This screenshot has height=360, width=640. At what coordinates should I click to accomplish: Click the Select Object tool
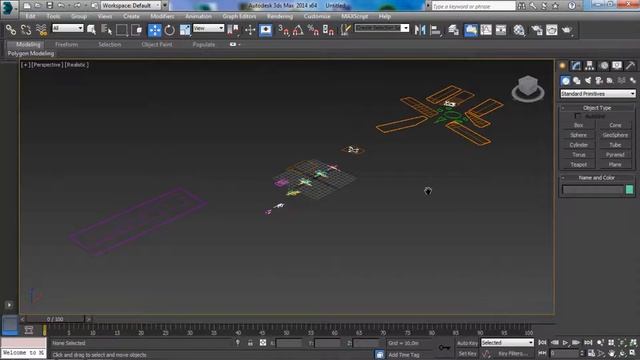coord(91,30)
